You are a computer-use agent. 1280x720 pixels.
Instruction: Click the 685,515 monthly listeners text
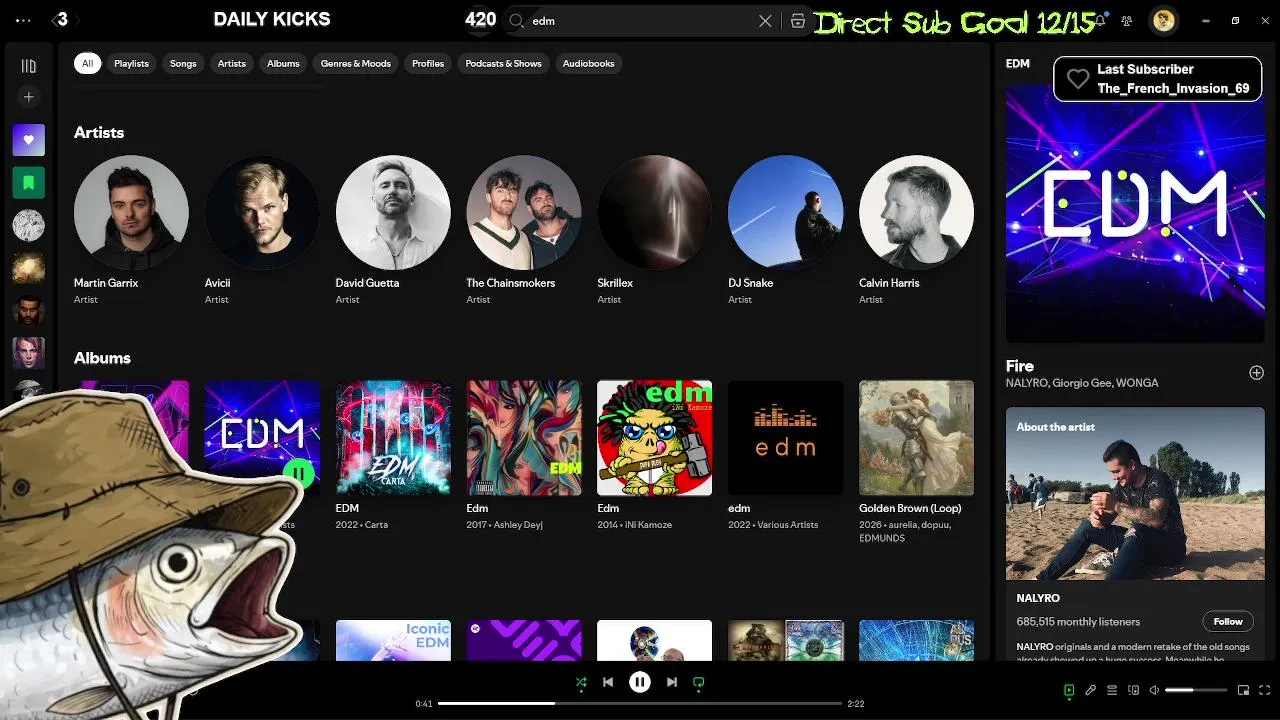[1078, 621]
